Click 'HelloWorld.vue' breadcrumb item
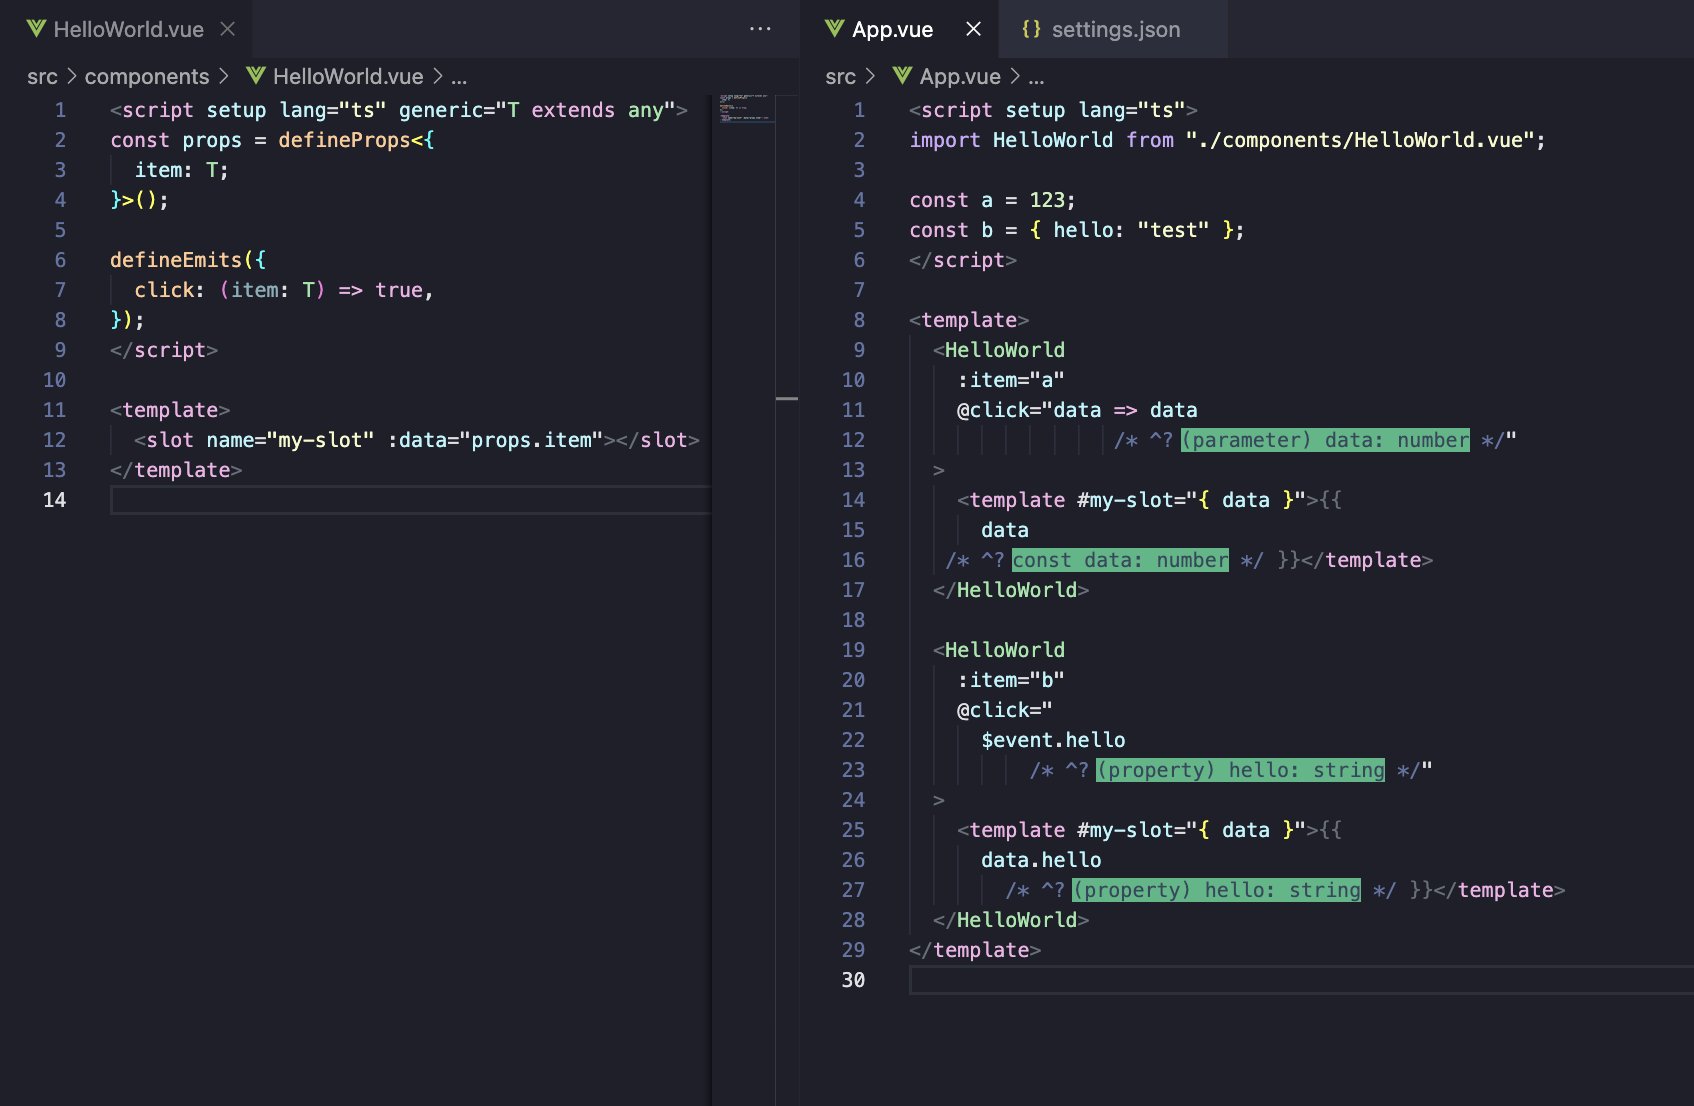The image size is (1694, 1106). click(348, 76)
